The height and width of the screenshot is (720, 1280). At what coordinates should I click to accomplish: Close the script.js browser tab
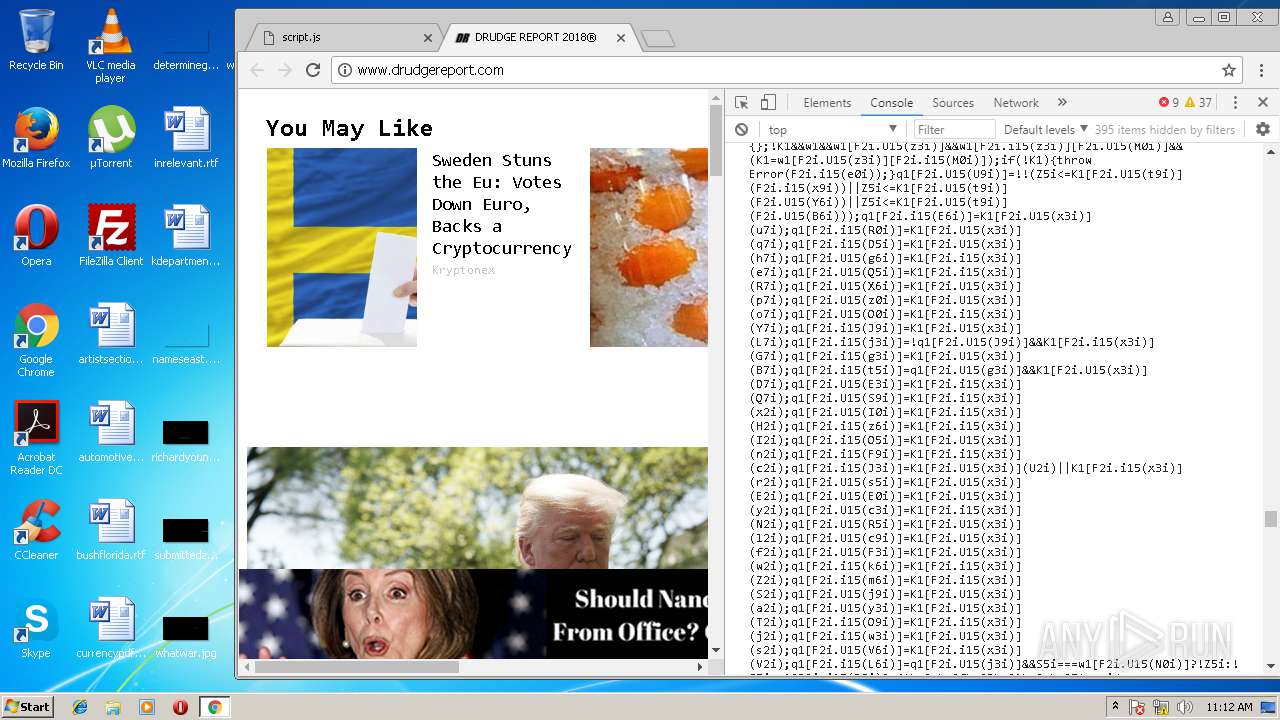pyautogui.click(x=428, y=38)
